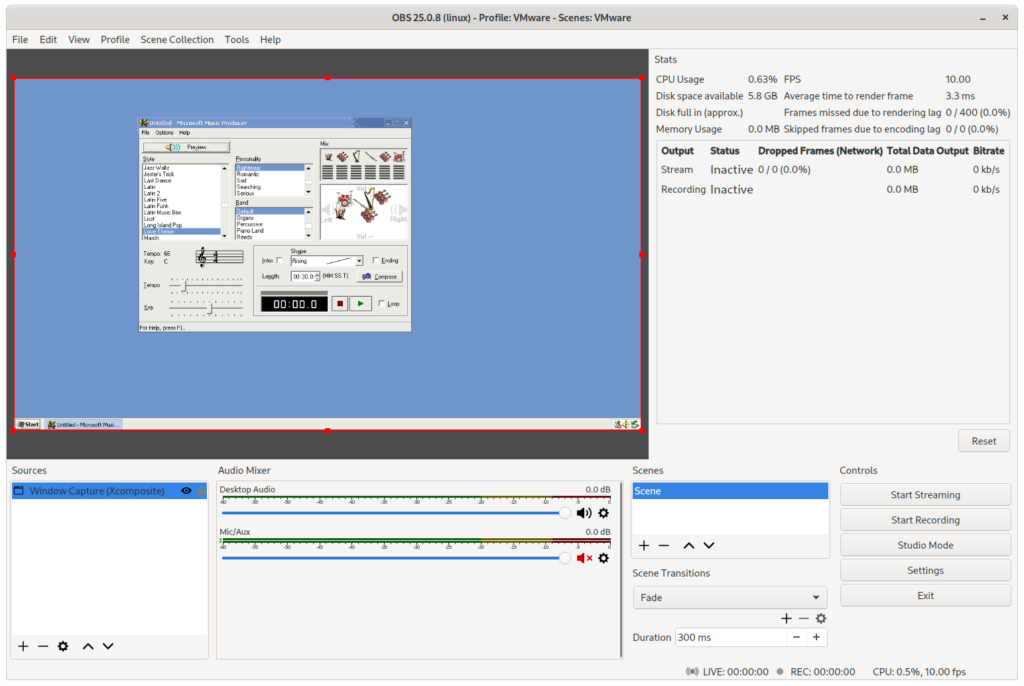Remove scene transition with minus icon
Viewport: 1024px width, 686px height.
[x=804, y=618]
